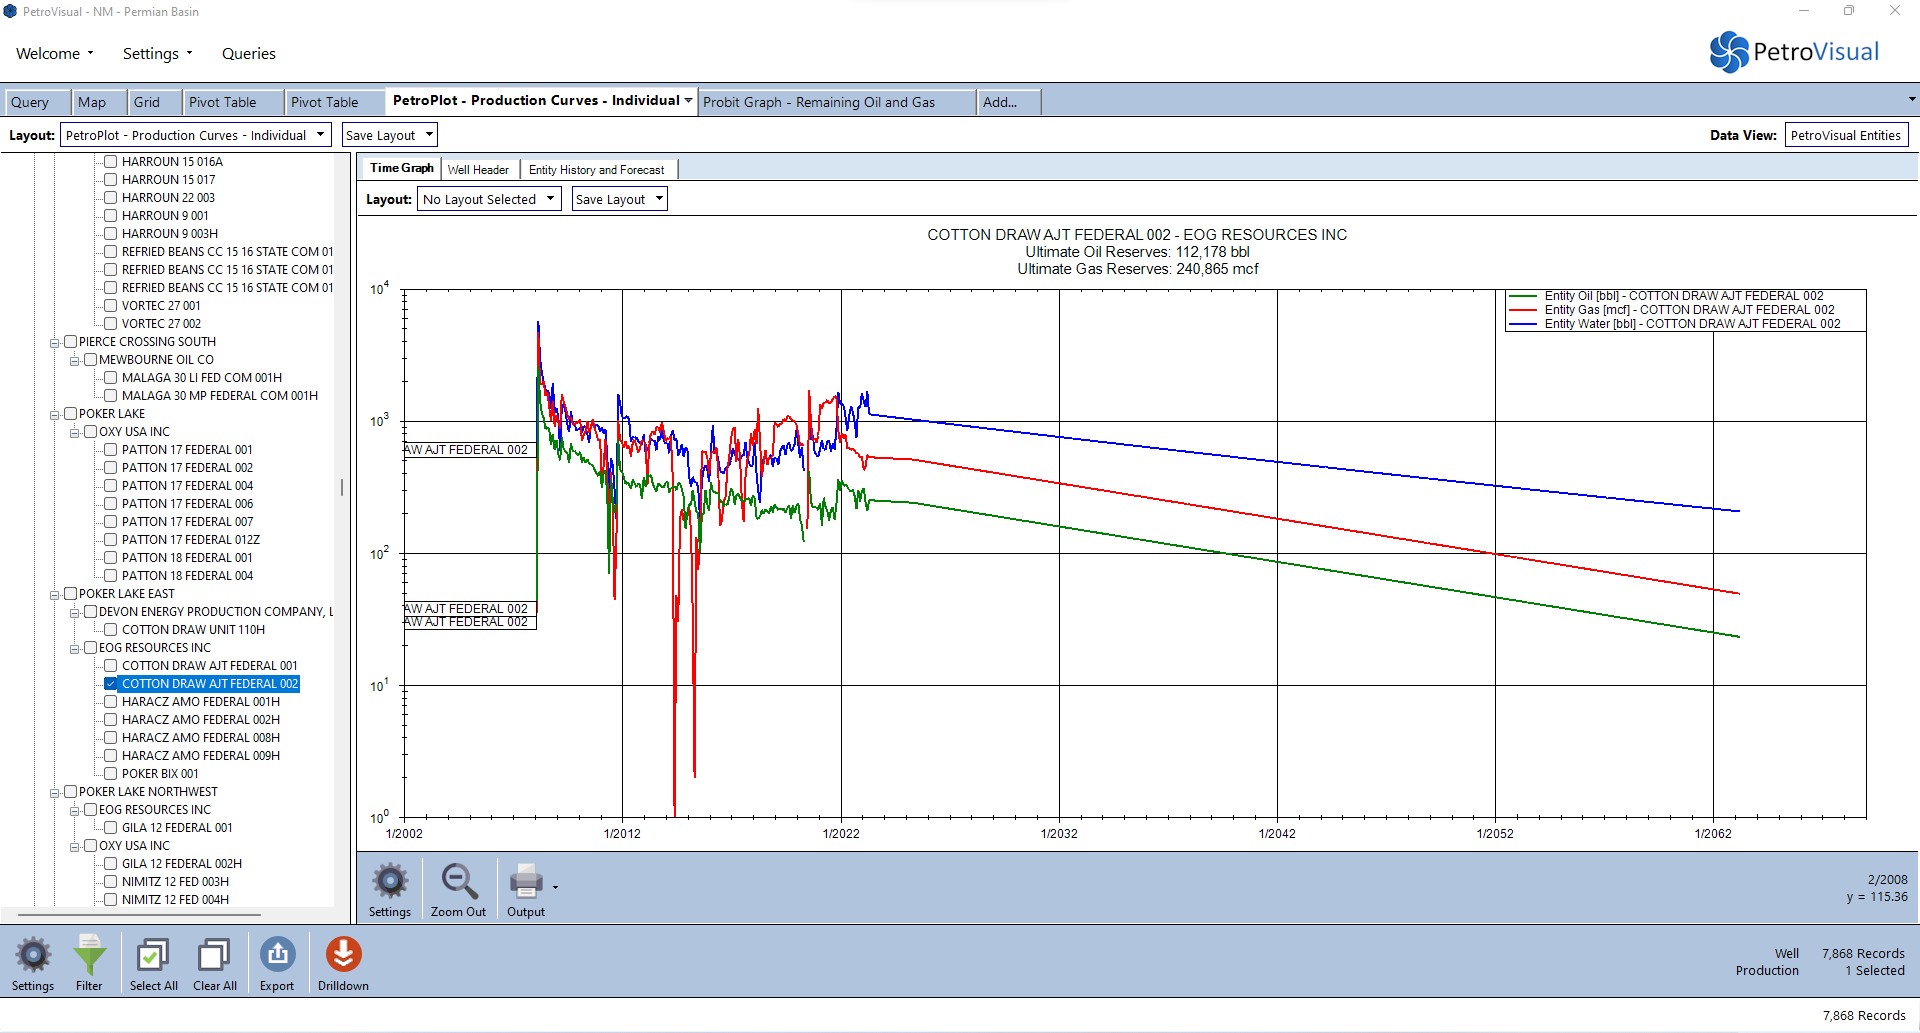
Task: Open the Queries menu
Action: click(x=248, y=54)
